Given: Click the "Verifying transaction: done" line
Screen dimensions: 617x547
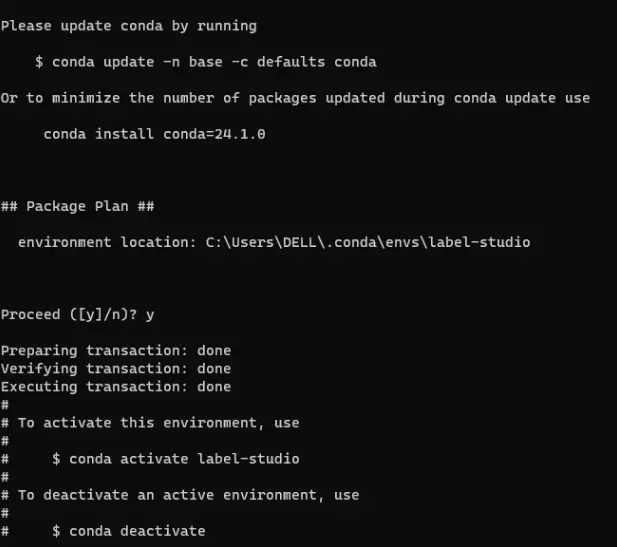Looking at the screenshot, I should [116, 369].
